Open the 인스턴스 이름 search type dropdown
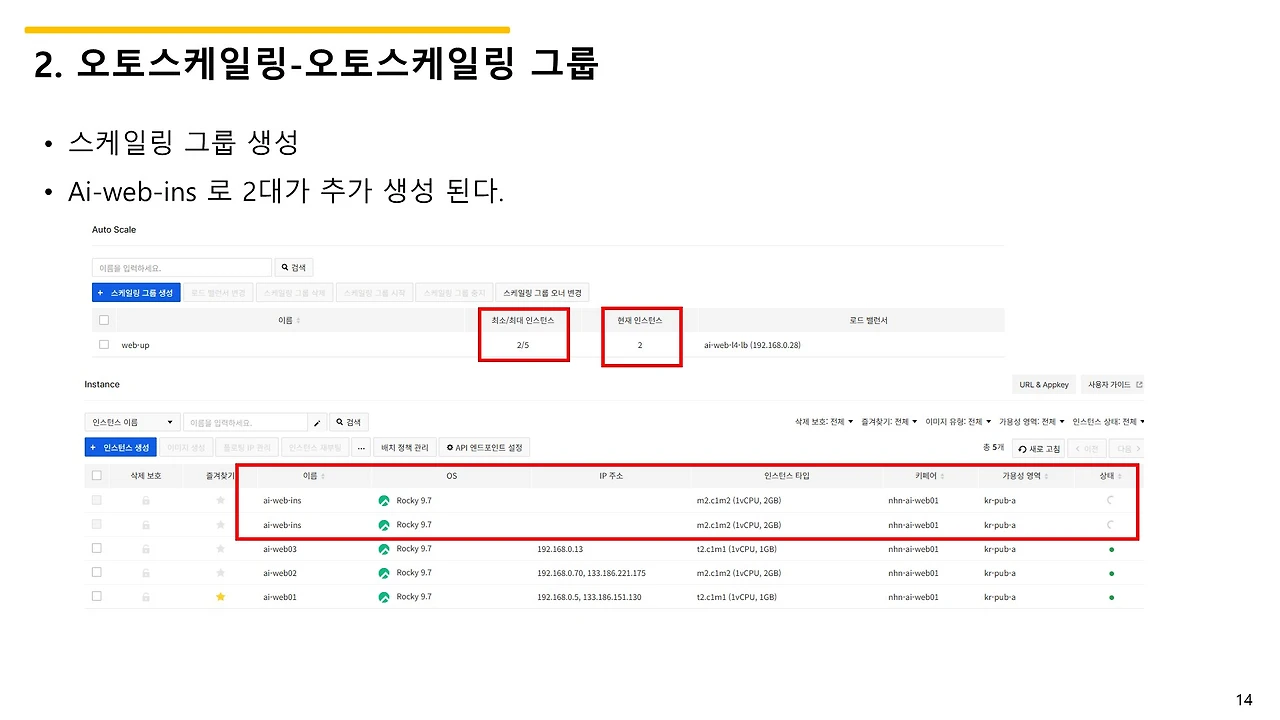 point(133,423)
